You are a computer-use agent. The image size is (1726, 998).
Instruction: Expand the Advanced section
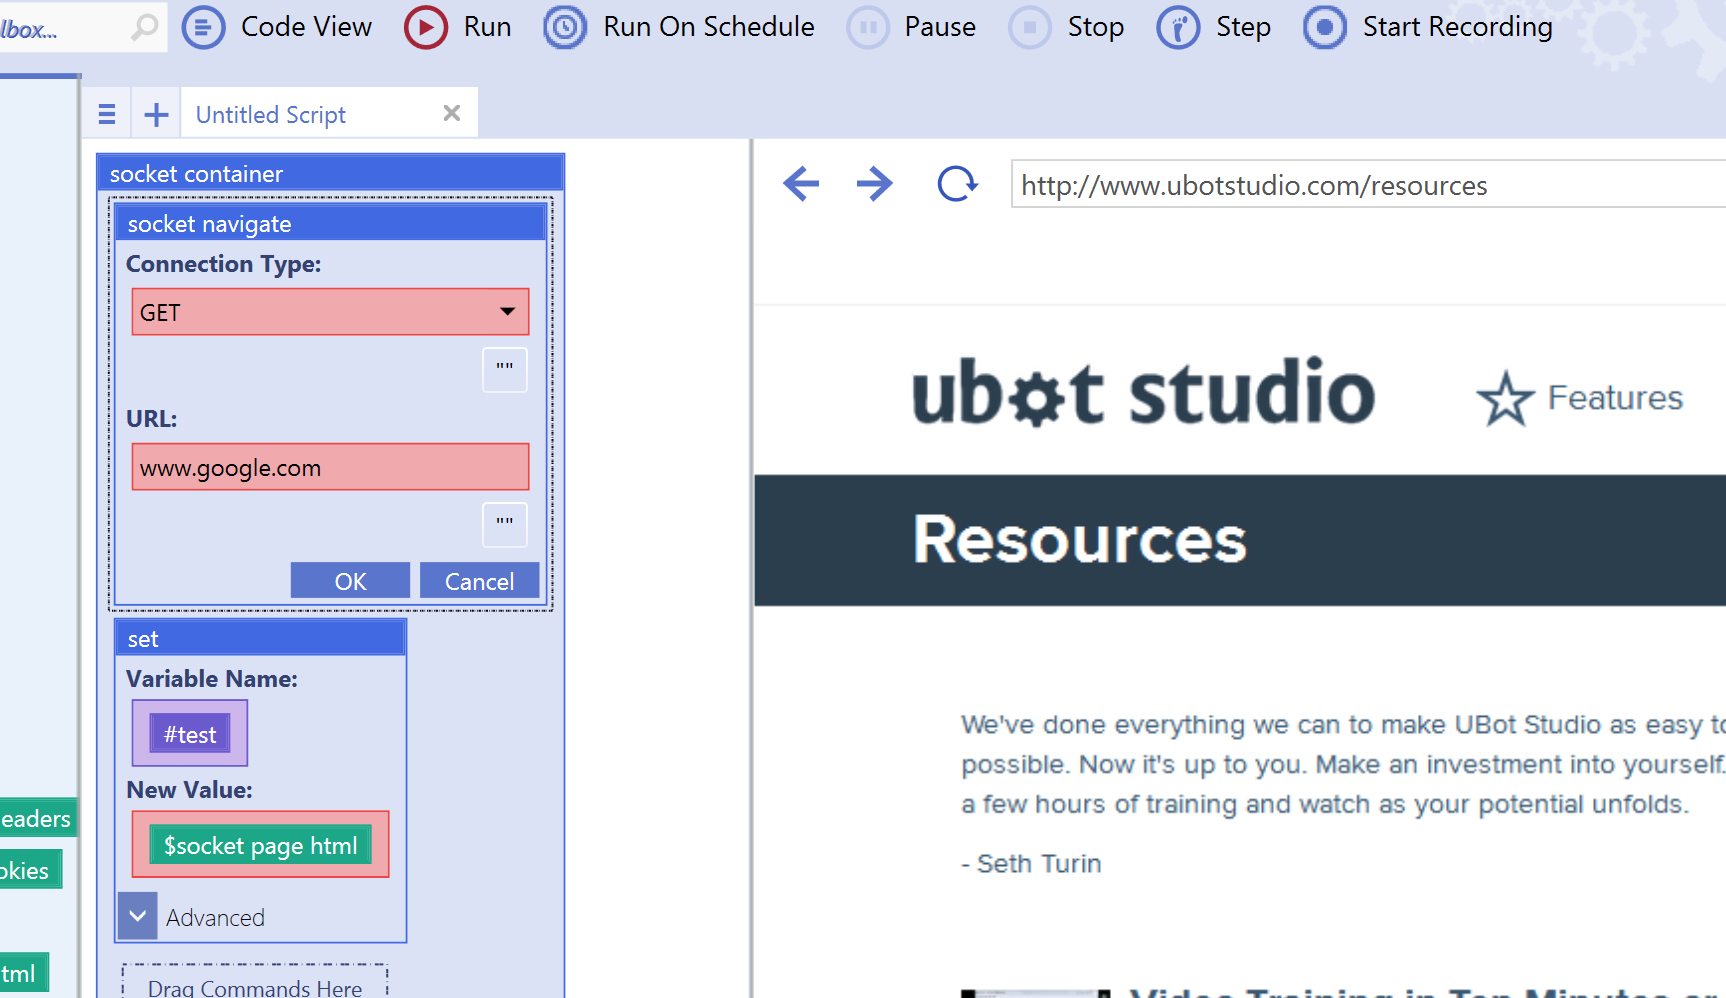[138, 916]
